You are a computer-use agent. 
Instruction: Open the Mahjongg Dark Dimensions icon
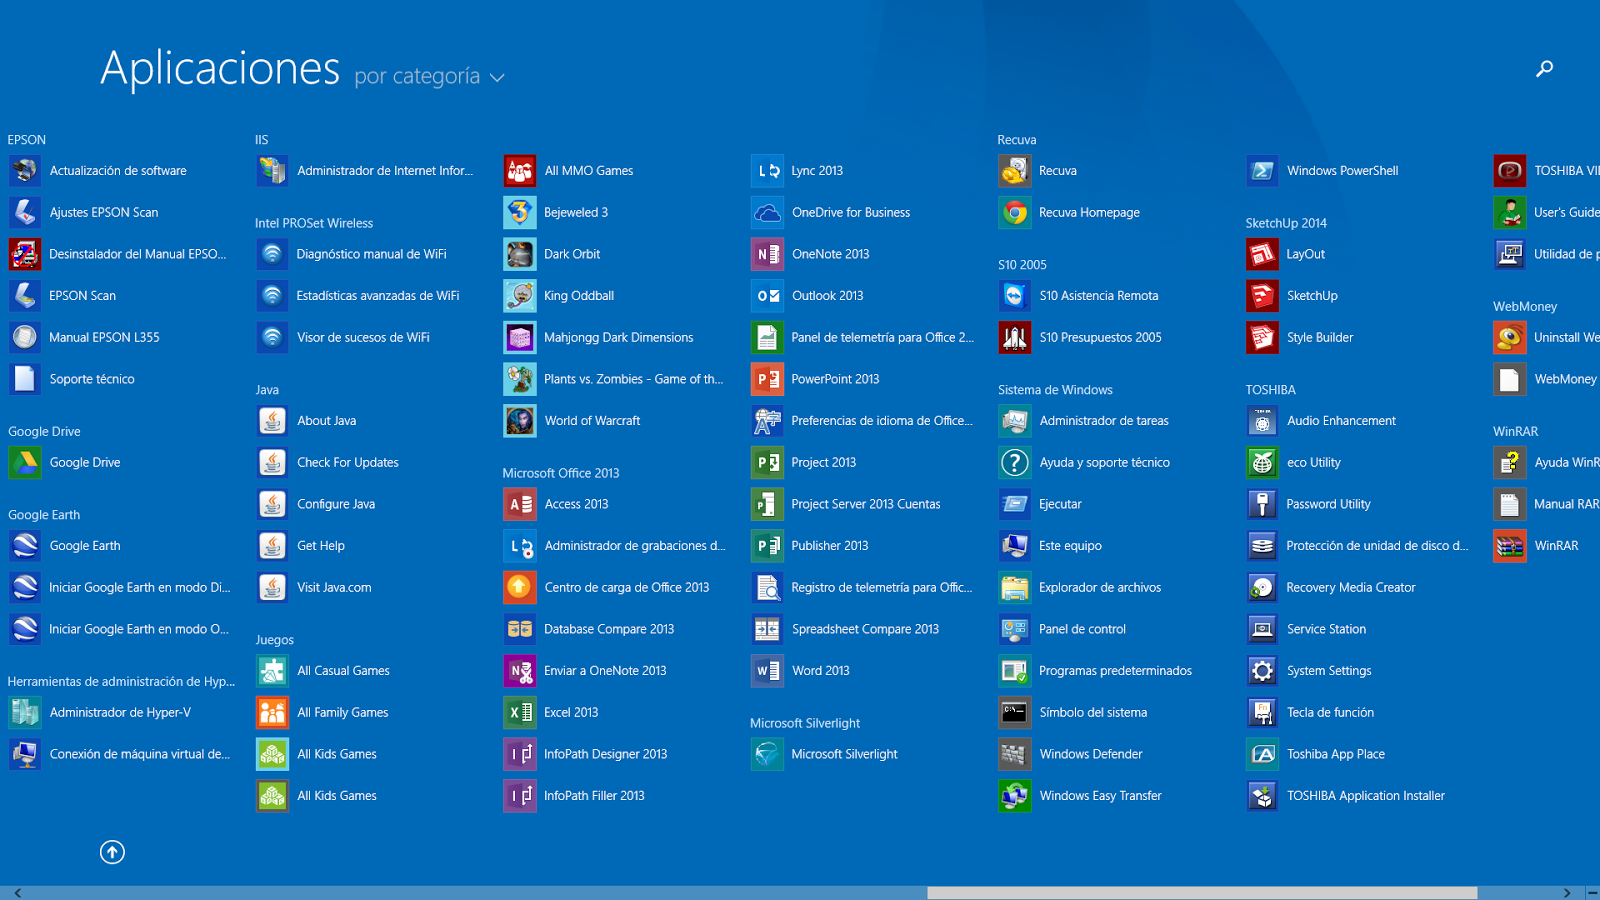click(x=520, y=337)
